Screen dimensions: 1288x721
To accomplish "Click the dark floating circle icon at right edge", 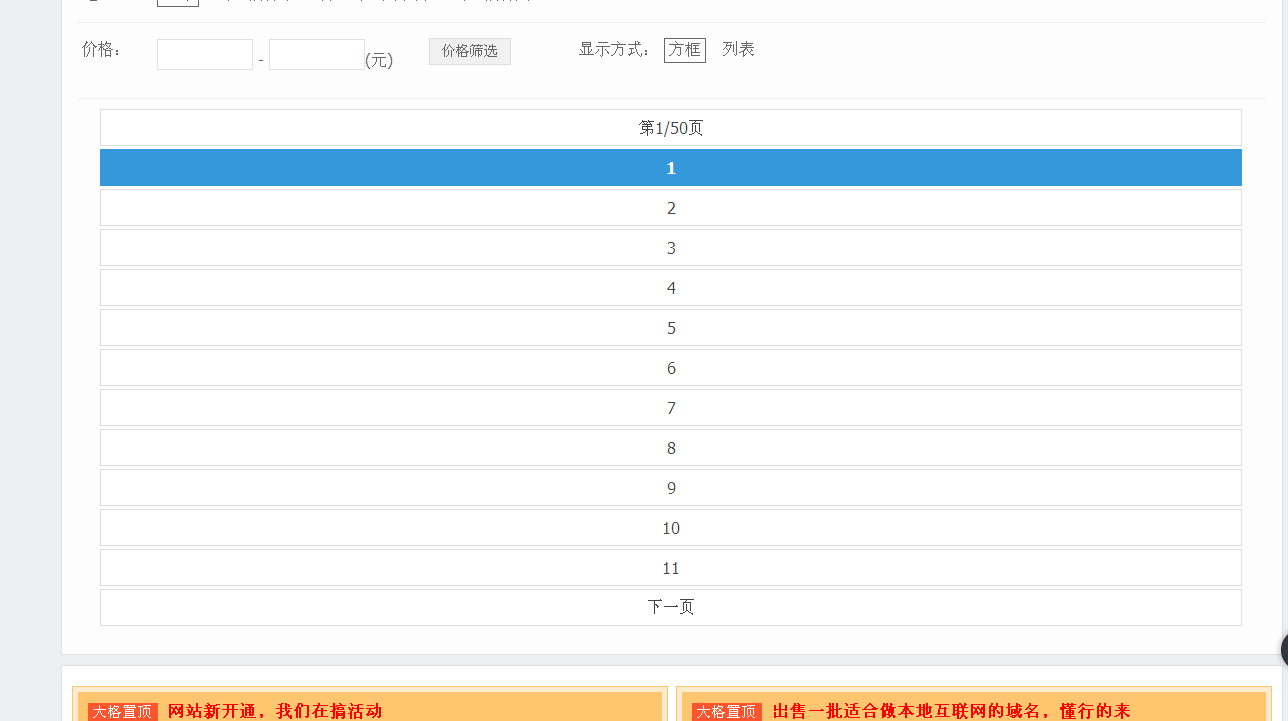I will (1284, 650).
